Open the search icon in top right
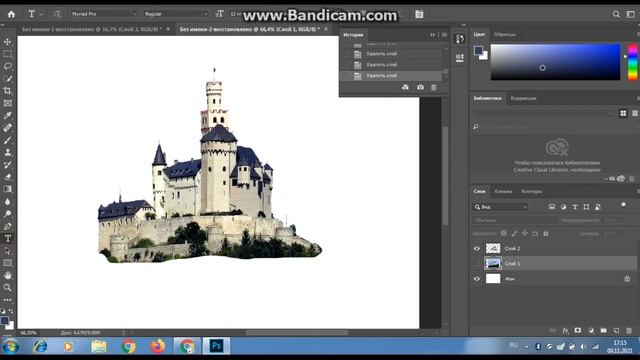Screen dimensions: 640x360 [616, 14]
